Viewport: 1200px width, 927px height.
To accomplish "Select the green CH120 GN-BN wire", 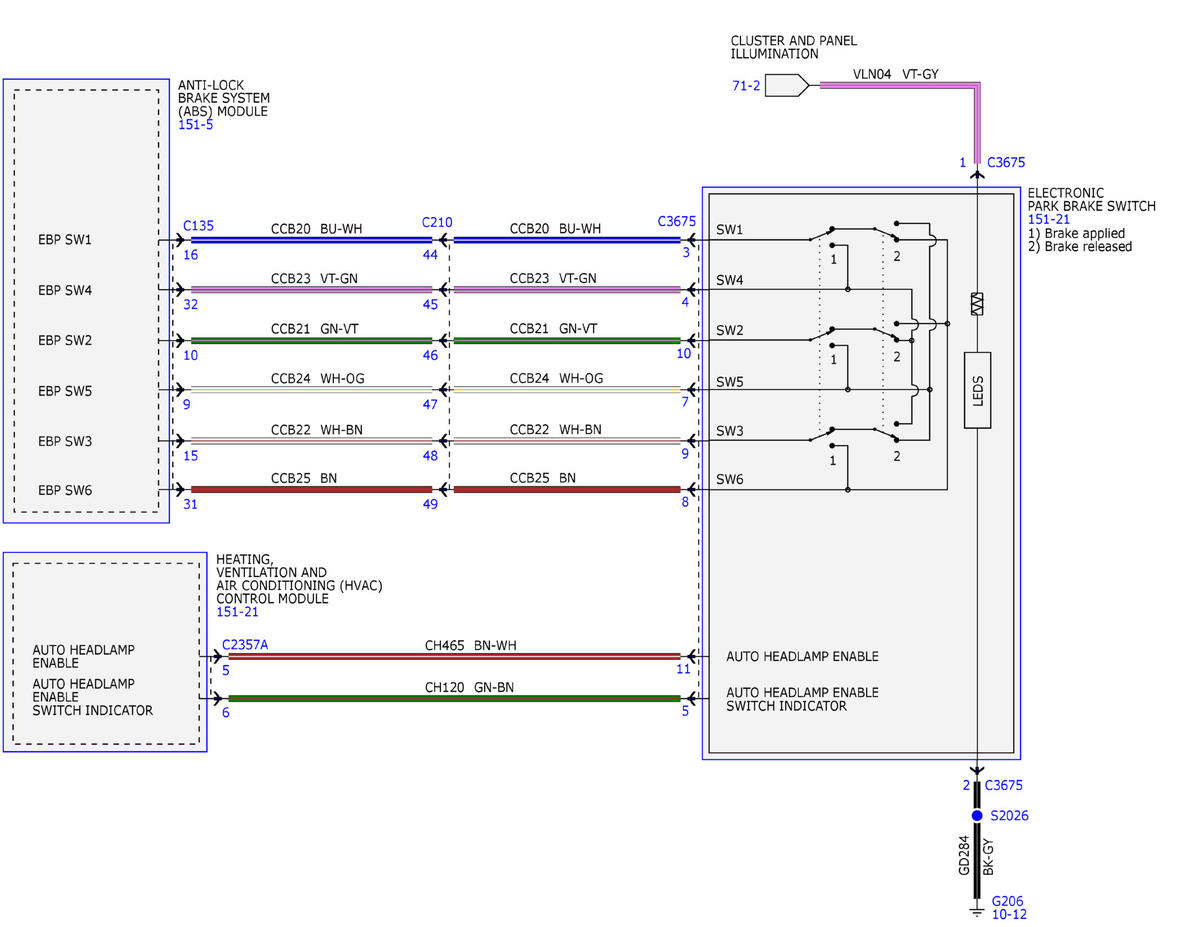I will 454,698.
